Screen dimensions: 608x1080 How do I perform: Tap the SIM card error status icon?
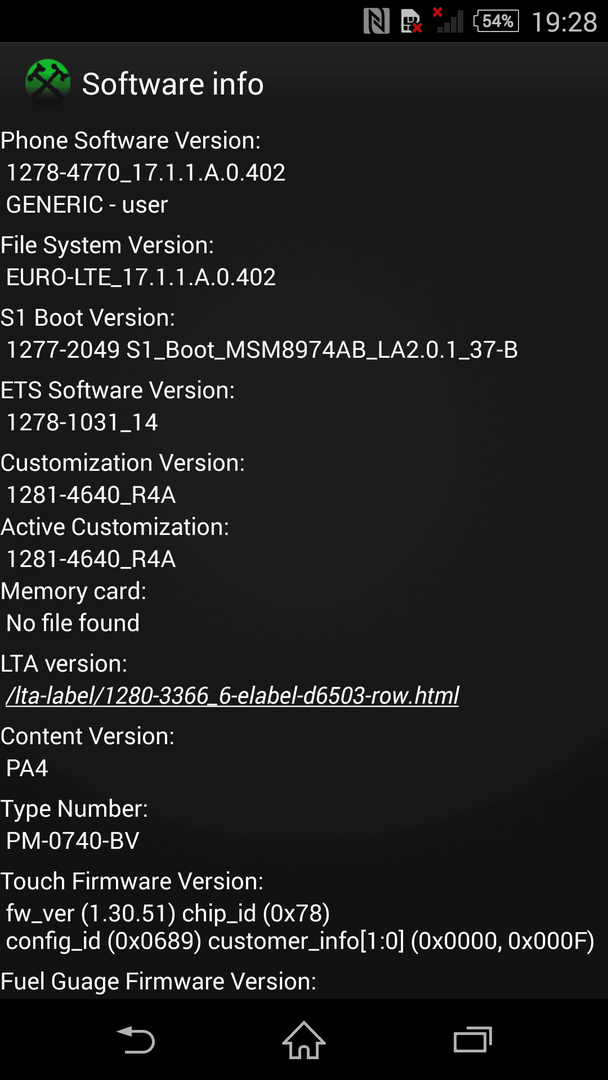pos(412,21)
